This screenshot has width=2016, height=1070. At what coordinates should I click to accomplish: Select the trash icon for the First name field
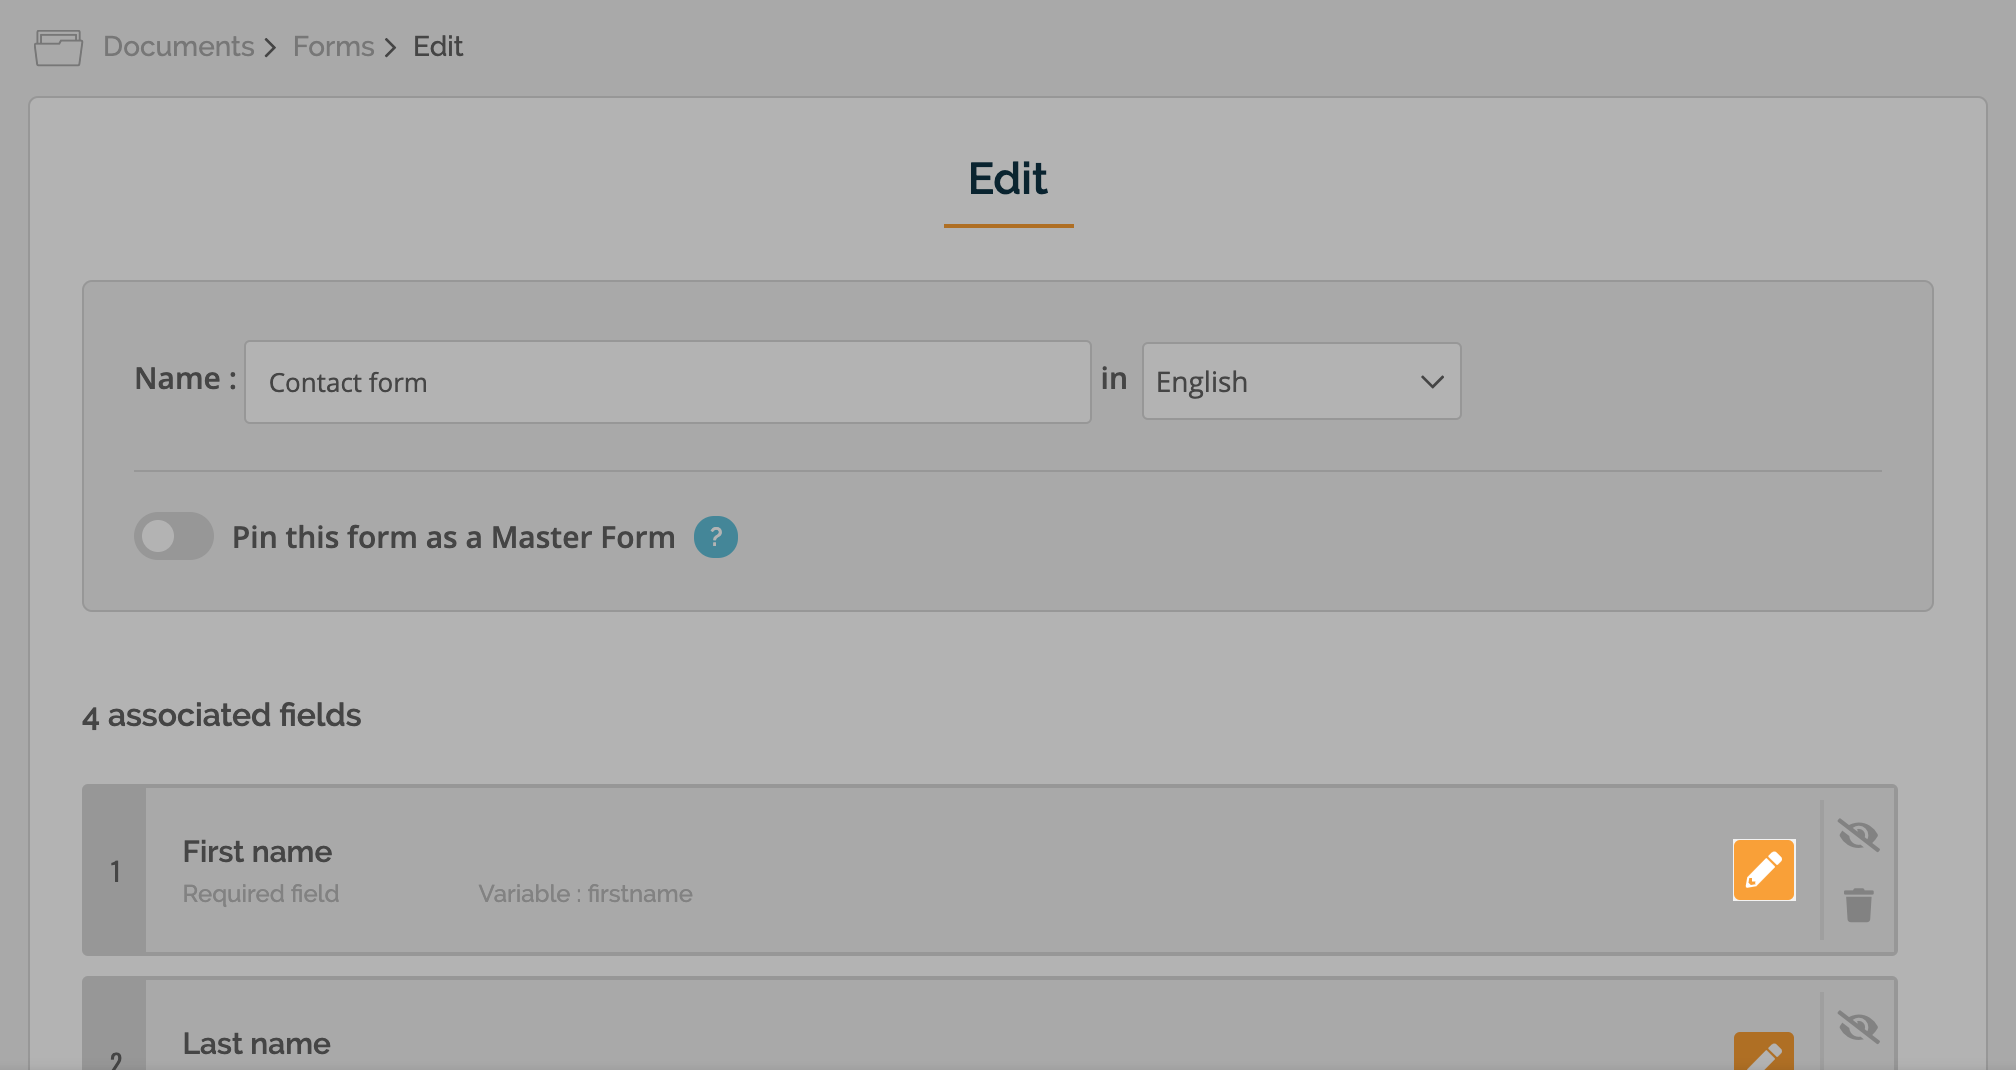click(1859, 903)
